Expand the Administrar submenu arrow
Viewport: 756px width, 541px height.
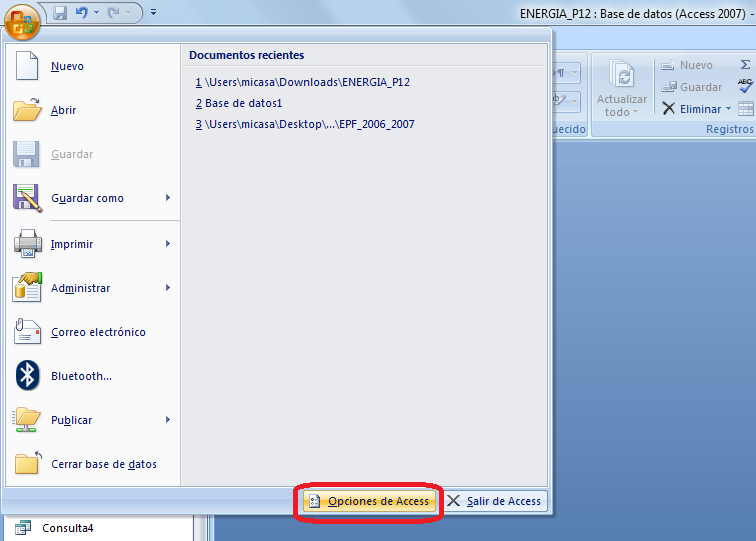point(168,287)
